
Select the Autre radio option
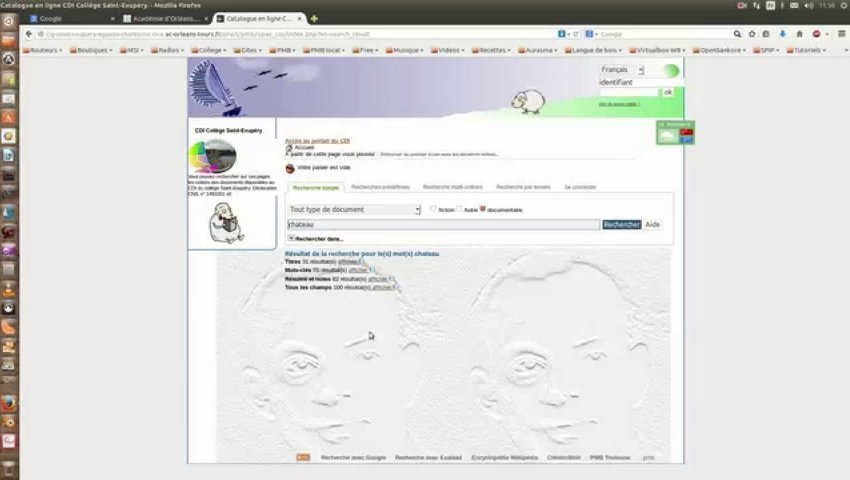coord(459,209)
